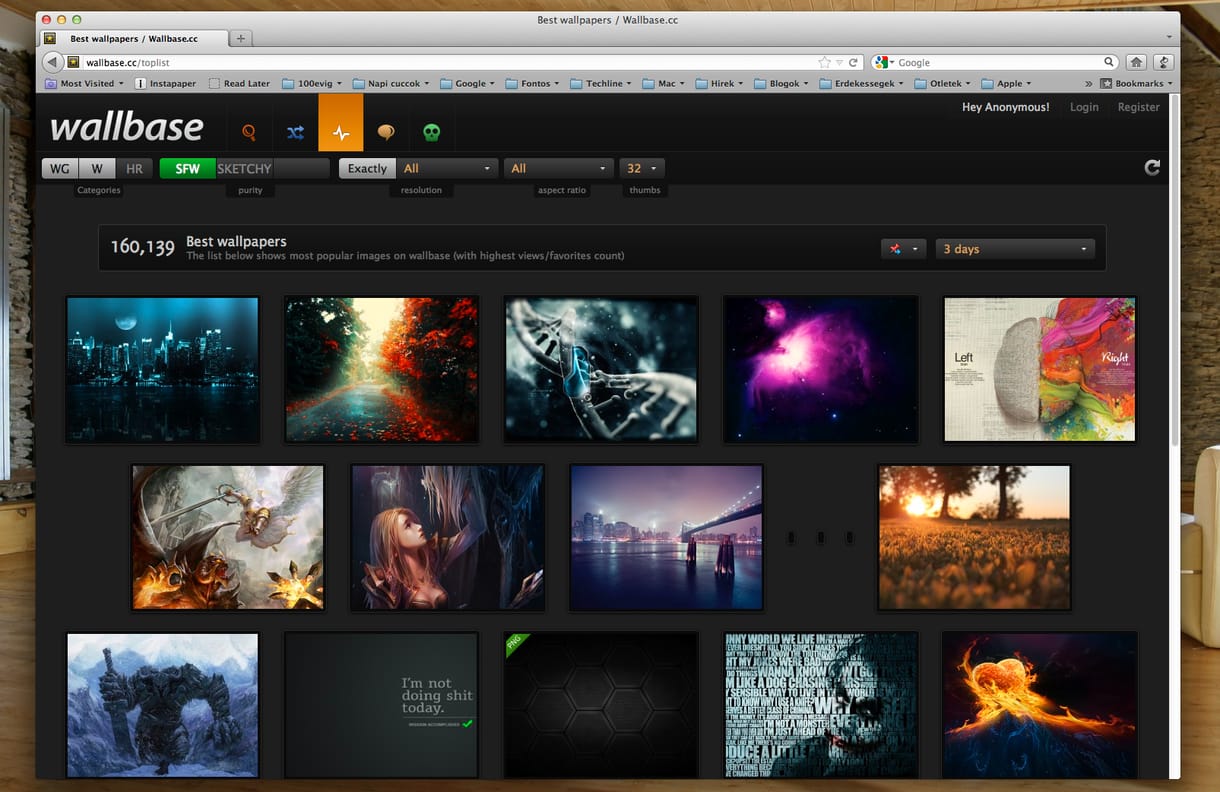Open the speech bubble forum icon
The image size is (1220, 792).
tap(386, 132)
